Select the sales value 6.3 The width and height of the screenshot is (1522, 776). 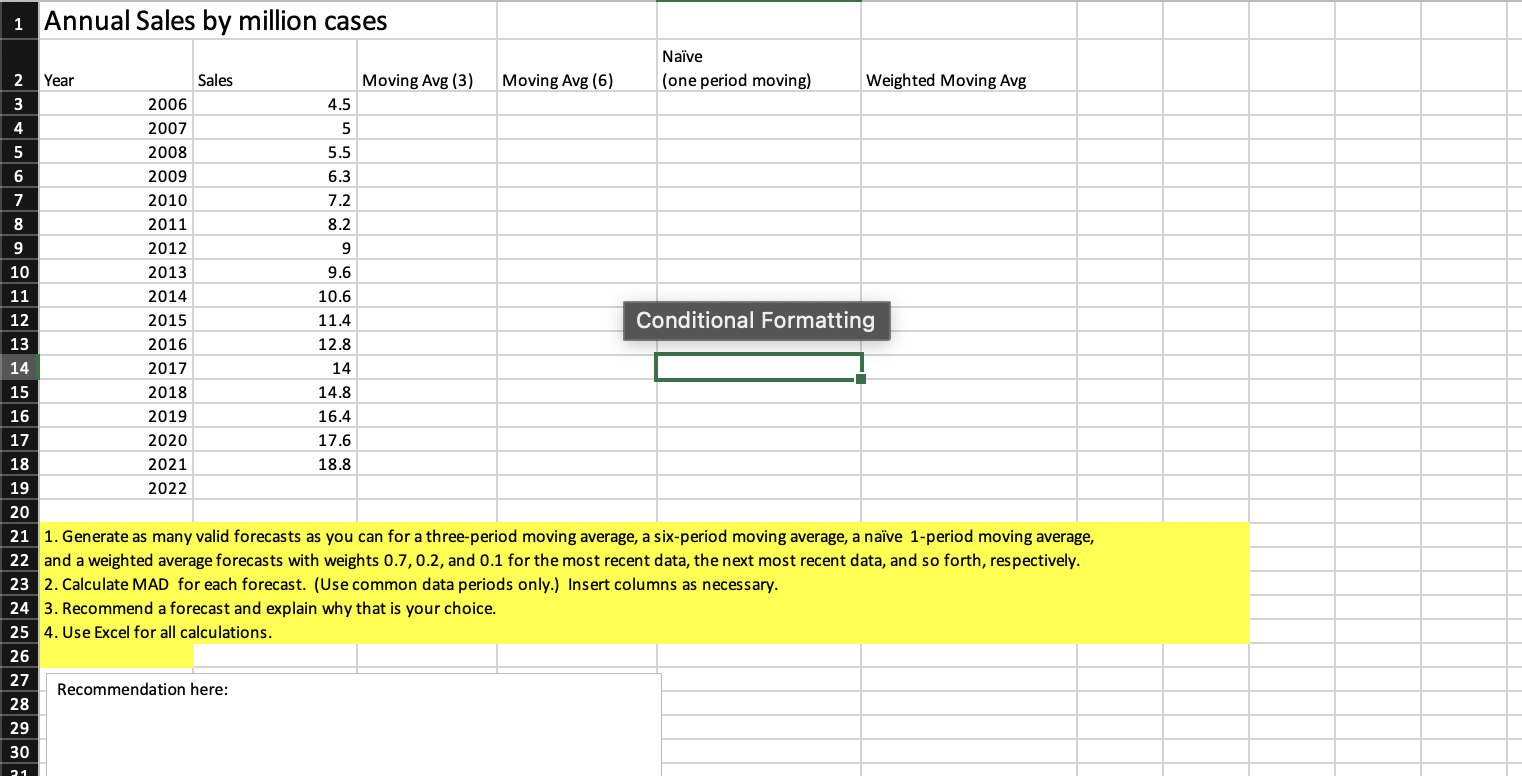(x=275, y=176)
